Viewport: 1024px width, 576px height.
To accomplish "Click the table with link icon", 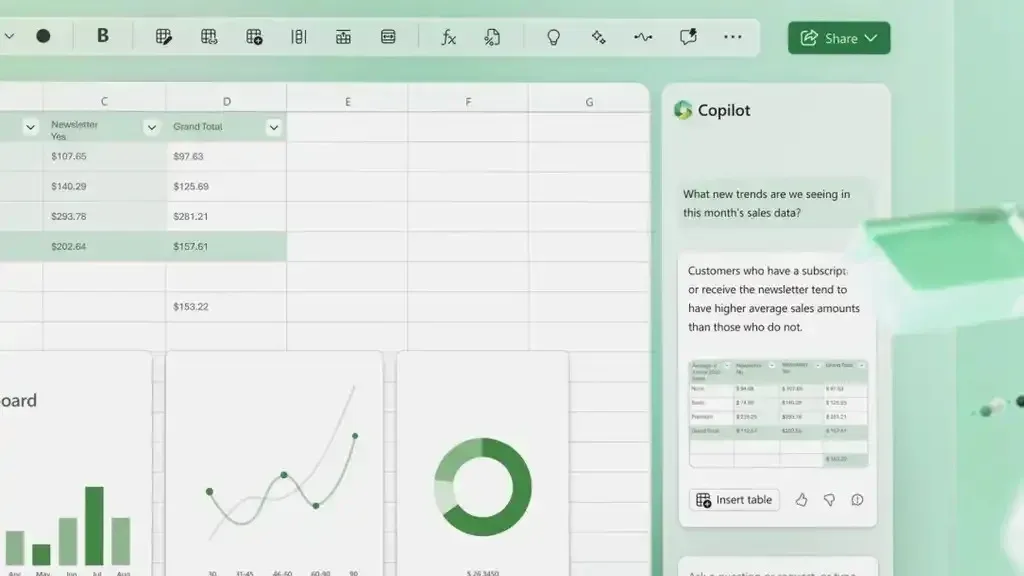I will 209,37.
